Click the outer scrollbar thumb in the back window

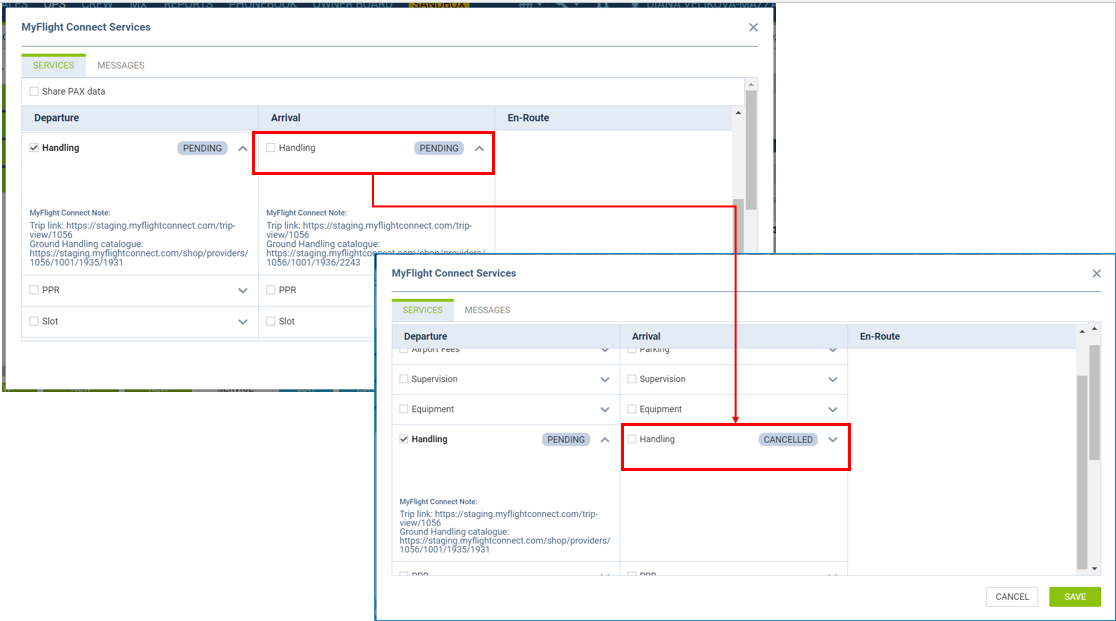[x=751, y=149]
